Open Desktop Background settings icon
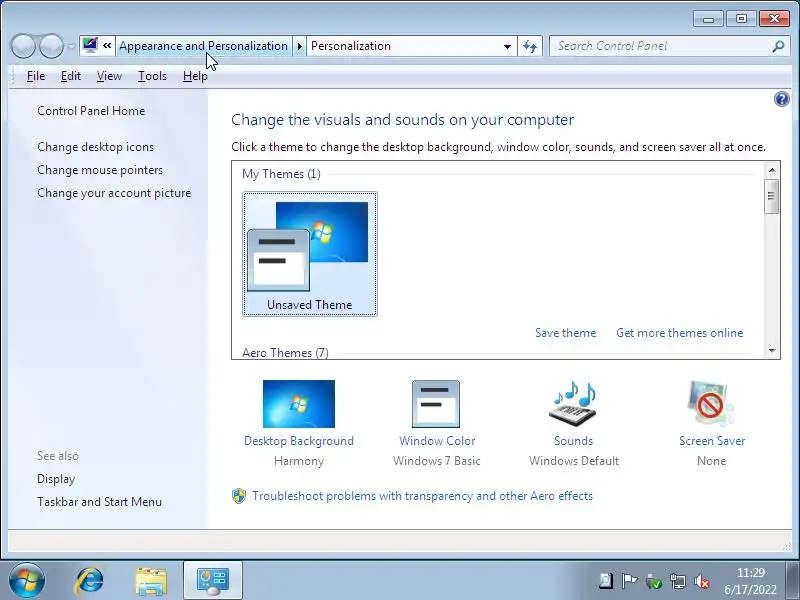 [299, 404]
